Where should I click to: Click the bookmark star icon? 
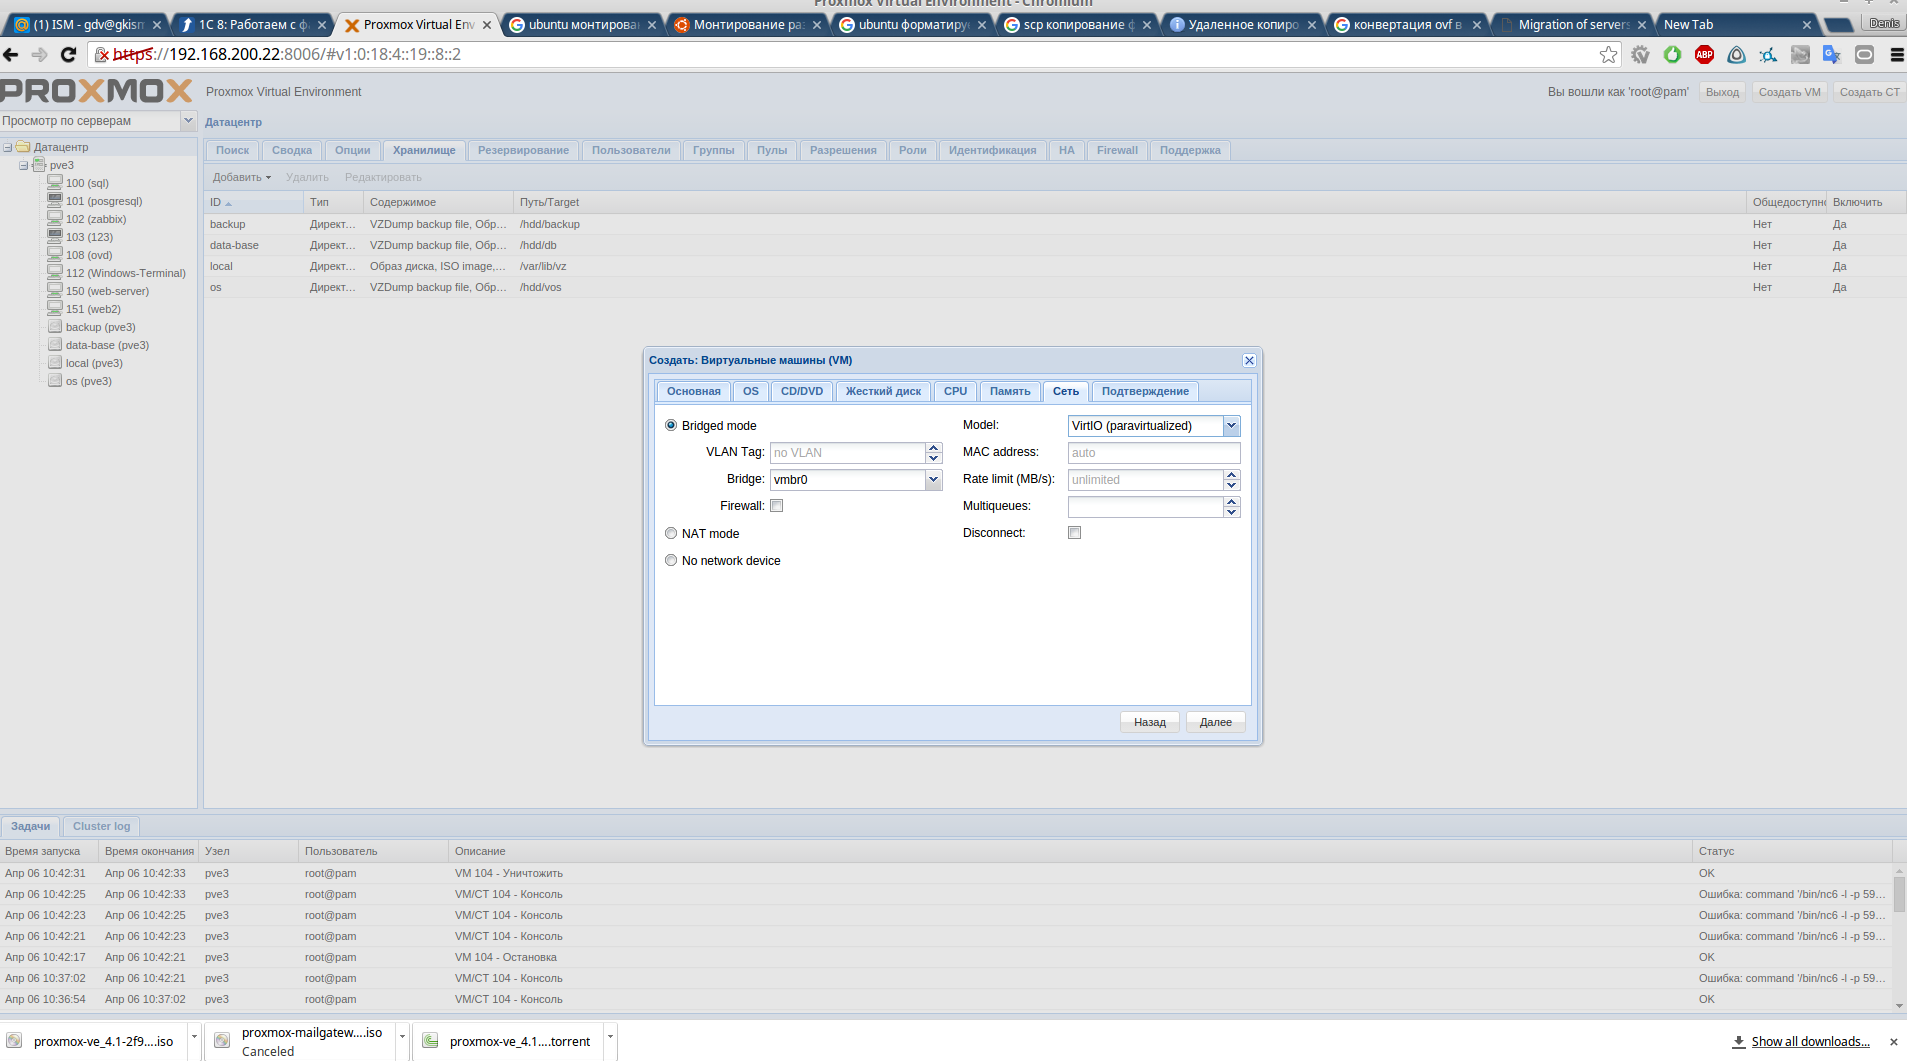coord(1608,55)
